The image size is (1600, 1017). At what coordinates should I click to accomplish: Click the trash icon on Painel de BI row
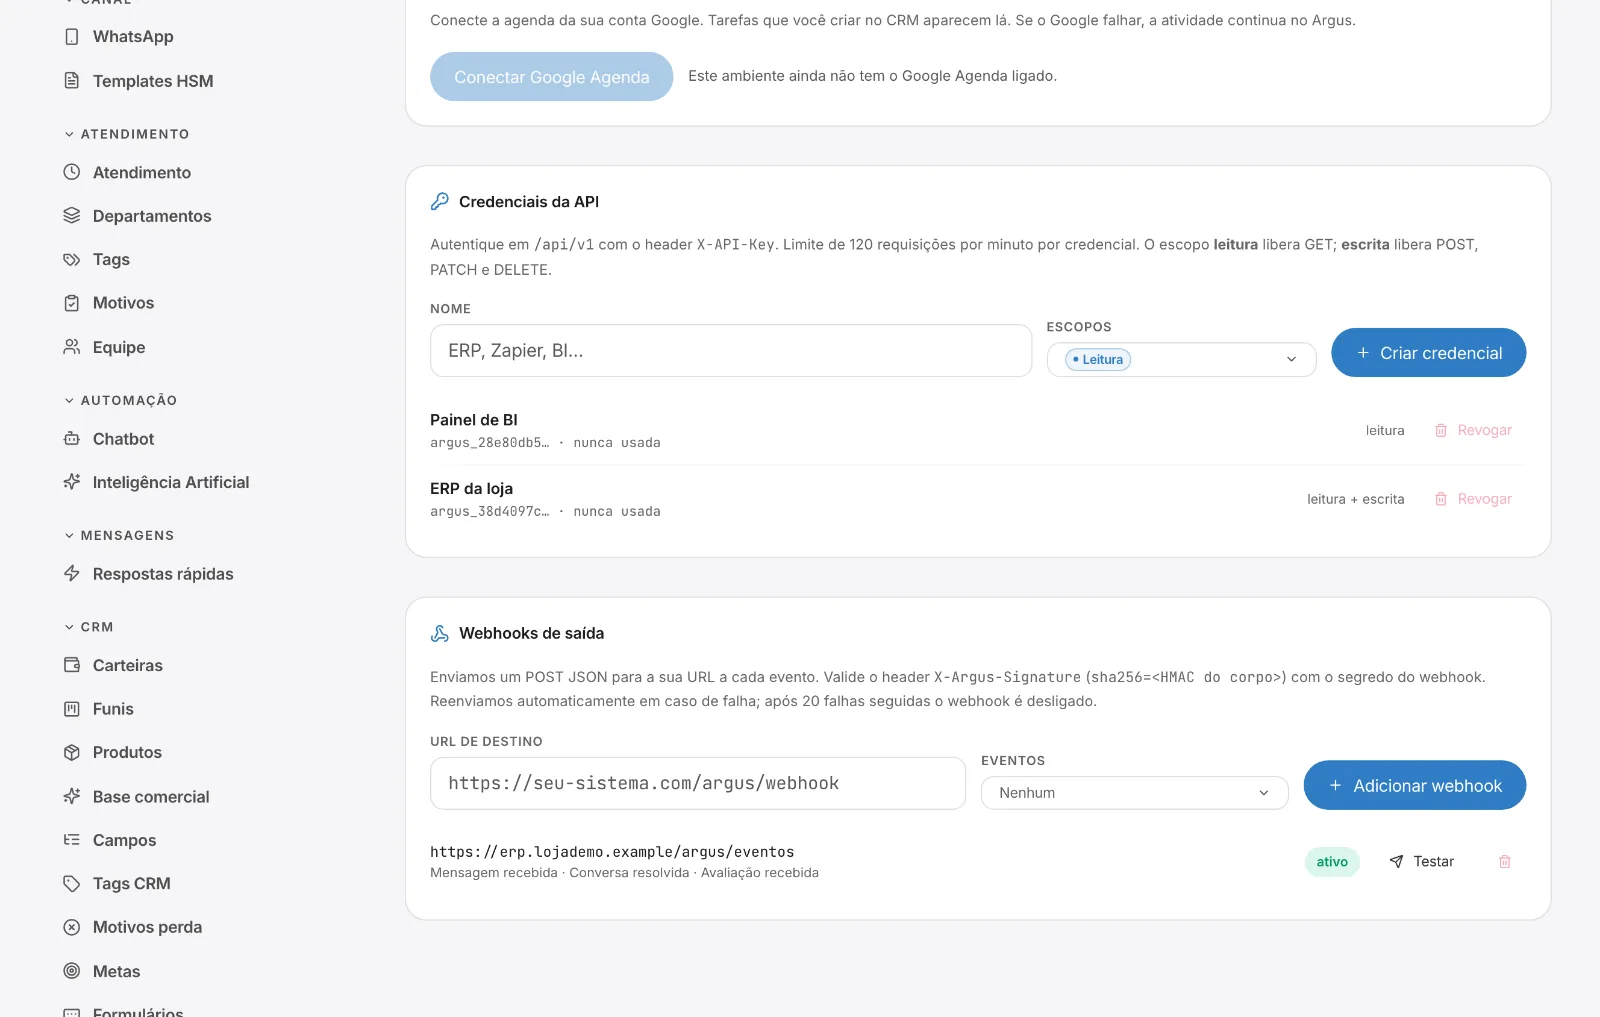pos(1441,430)
